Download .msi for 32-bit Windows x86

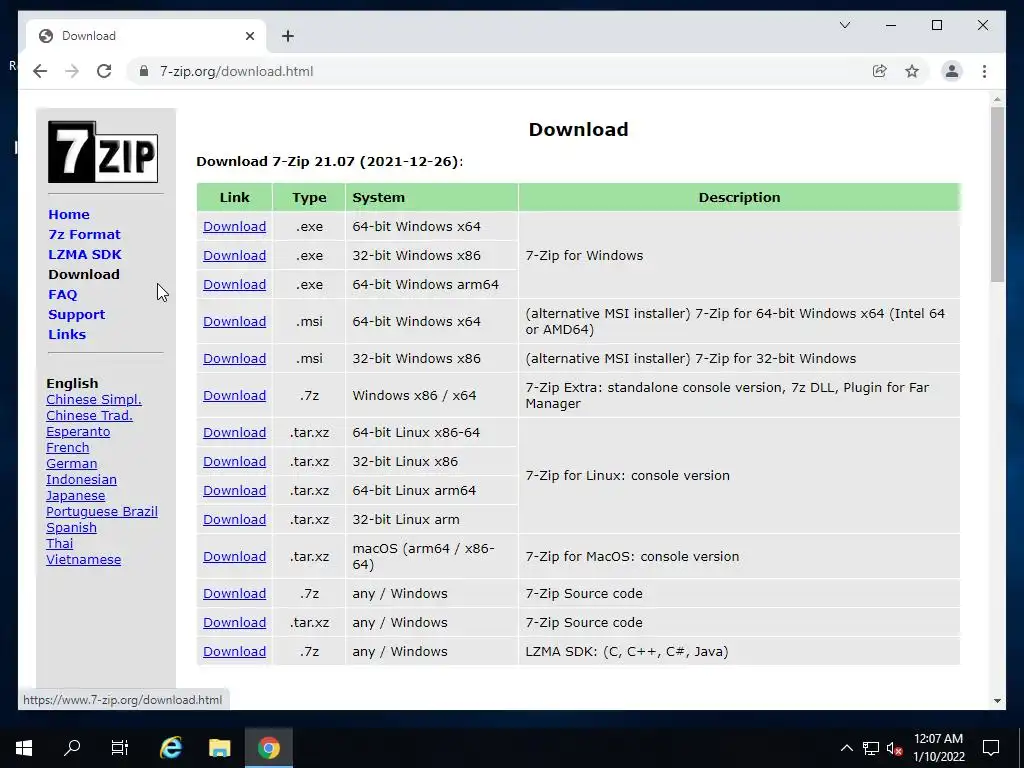pos(234,359)
